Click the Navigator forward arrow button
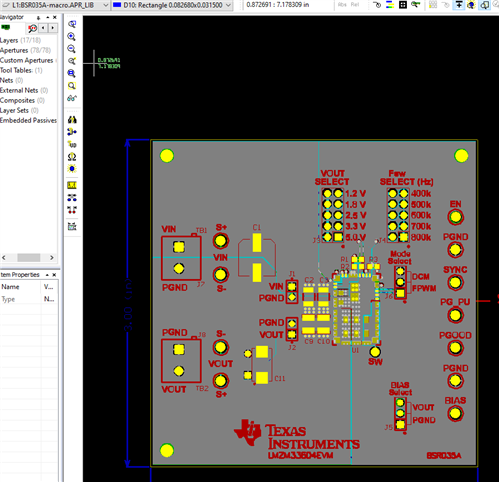This screenshot has height=482, width=499. click(x=52, y=28)
